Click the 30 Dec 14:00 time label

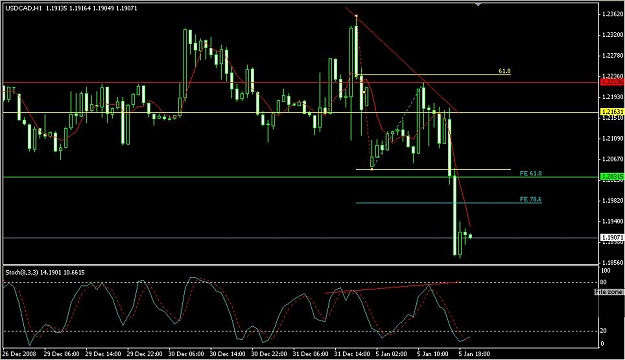227,354
